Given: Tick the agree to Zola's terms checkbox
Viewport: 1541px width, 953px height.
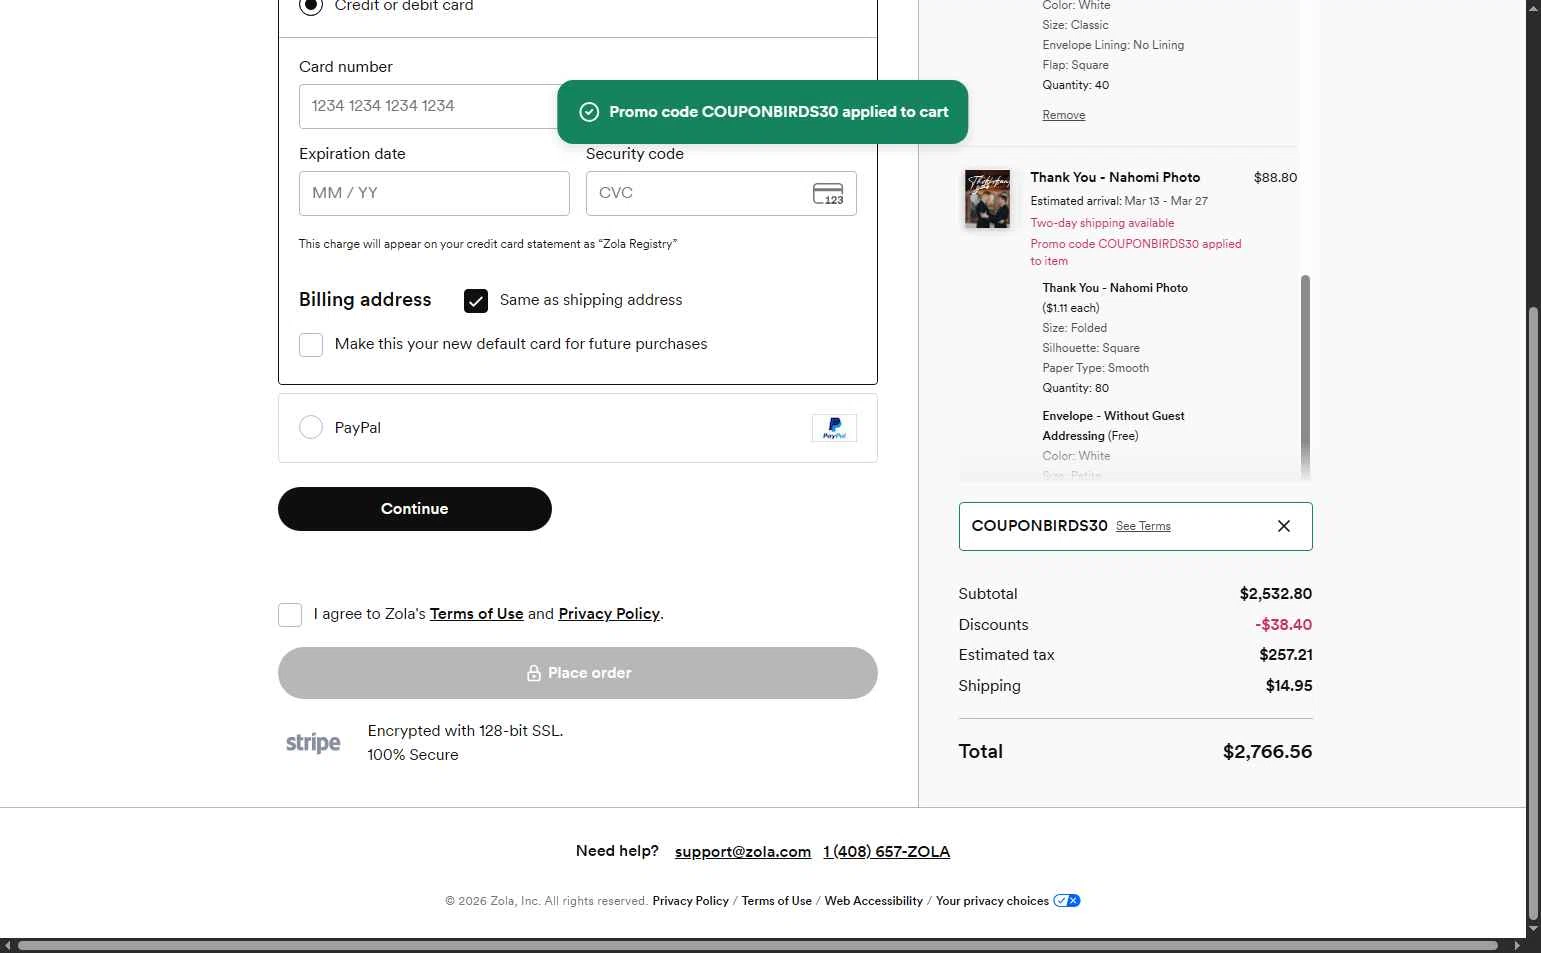Looking at the screenshot, I should click(290, 615).
